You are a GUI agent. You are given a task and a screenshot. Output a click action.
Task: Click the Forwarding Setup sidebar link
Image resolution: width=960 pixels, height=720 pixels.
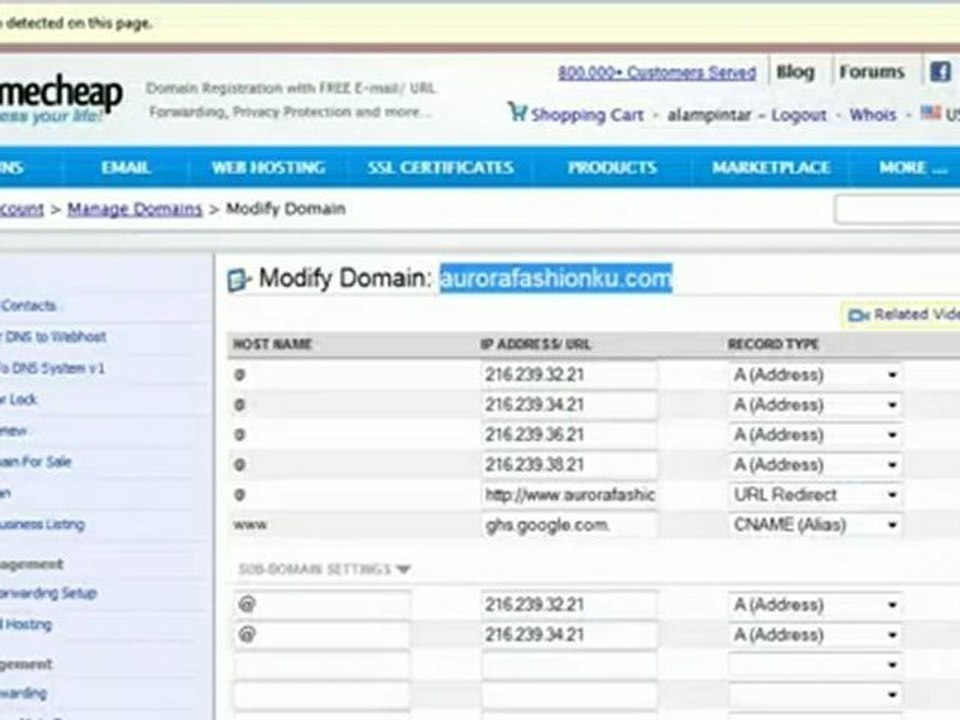[x=48, y=593]
